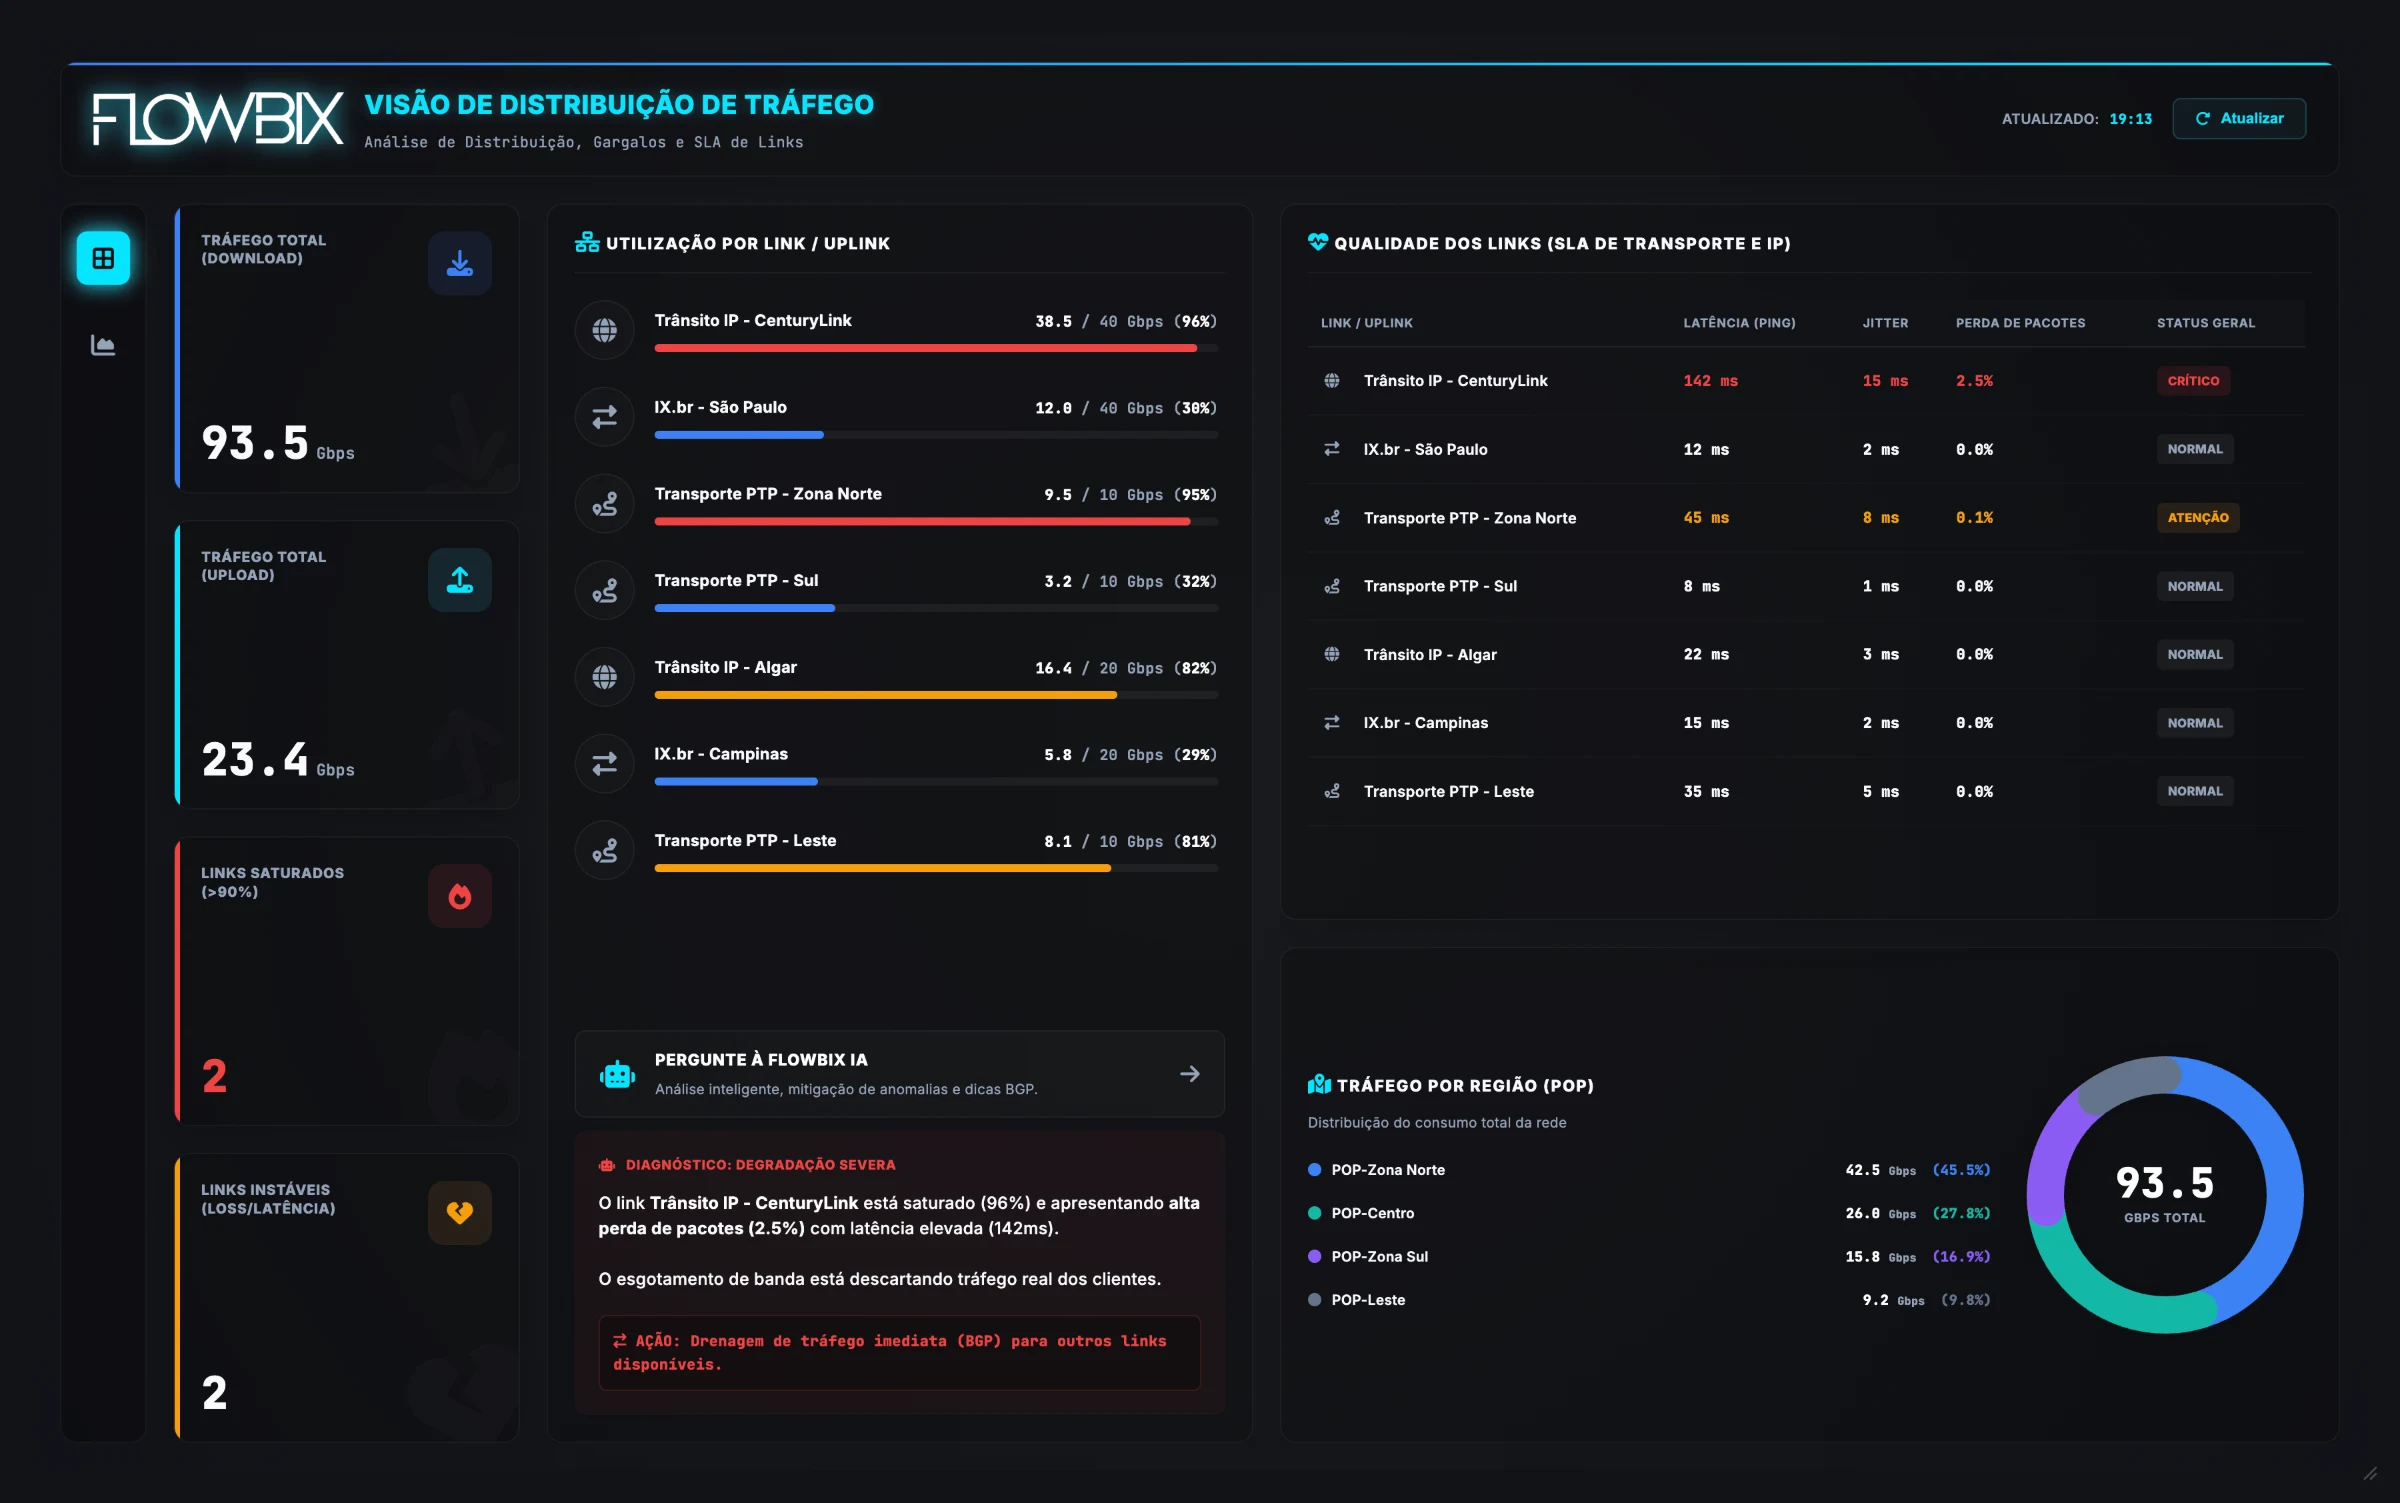Click the 8.1 / 10 Gbps (81%) utilization text
Image resolution: width=2400 pixels, height=1503 pixels.
1130,842
